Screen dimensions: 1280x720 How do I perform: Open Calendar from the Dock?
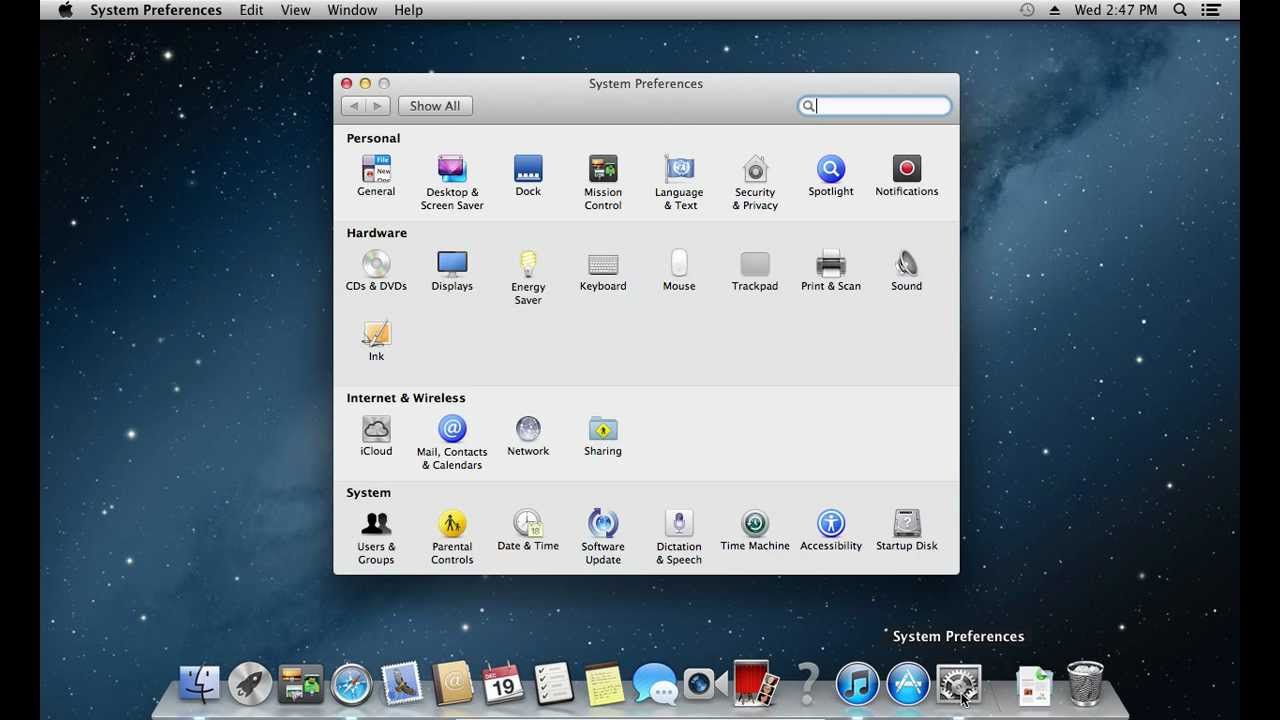tap(503, 685)
